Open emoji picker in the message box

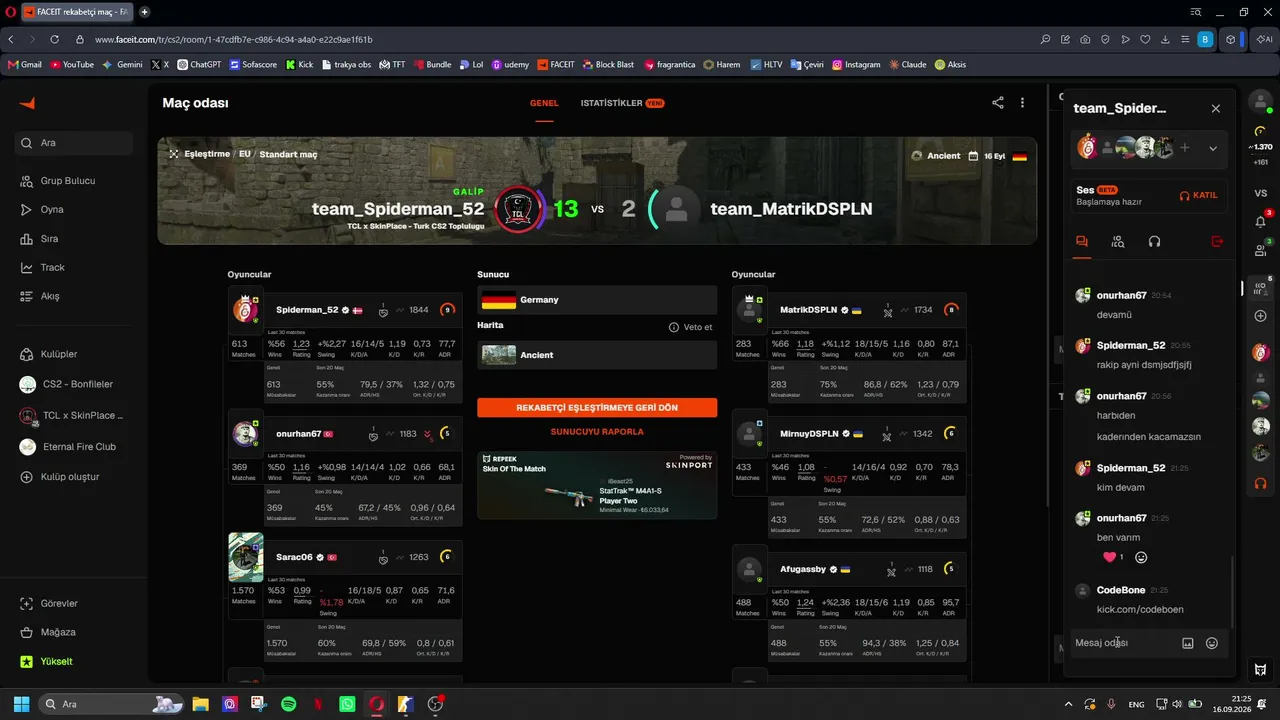pyautogui.click(x=1212, y=643)
